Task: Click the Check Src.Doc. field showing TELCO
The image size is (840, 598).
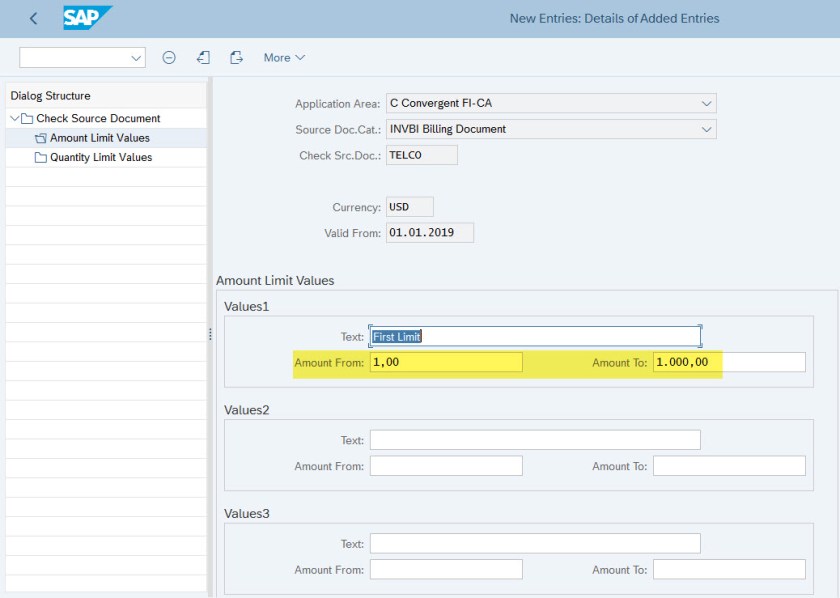Action: (x=420, y=155)
